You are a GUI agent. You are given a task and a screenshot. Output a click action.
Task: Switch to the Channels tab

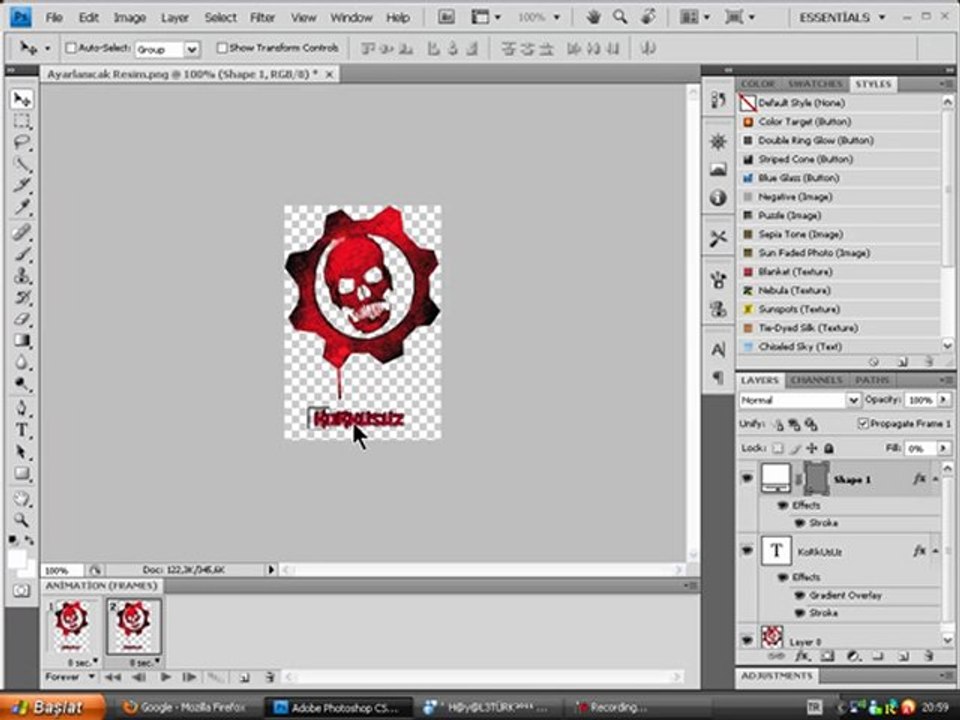(816, 380)
